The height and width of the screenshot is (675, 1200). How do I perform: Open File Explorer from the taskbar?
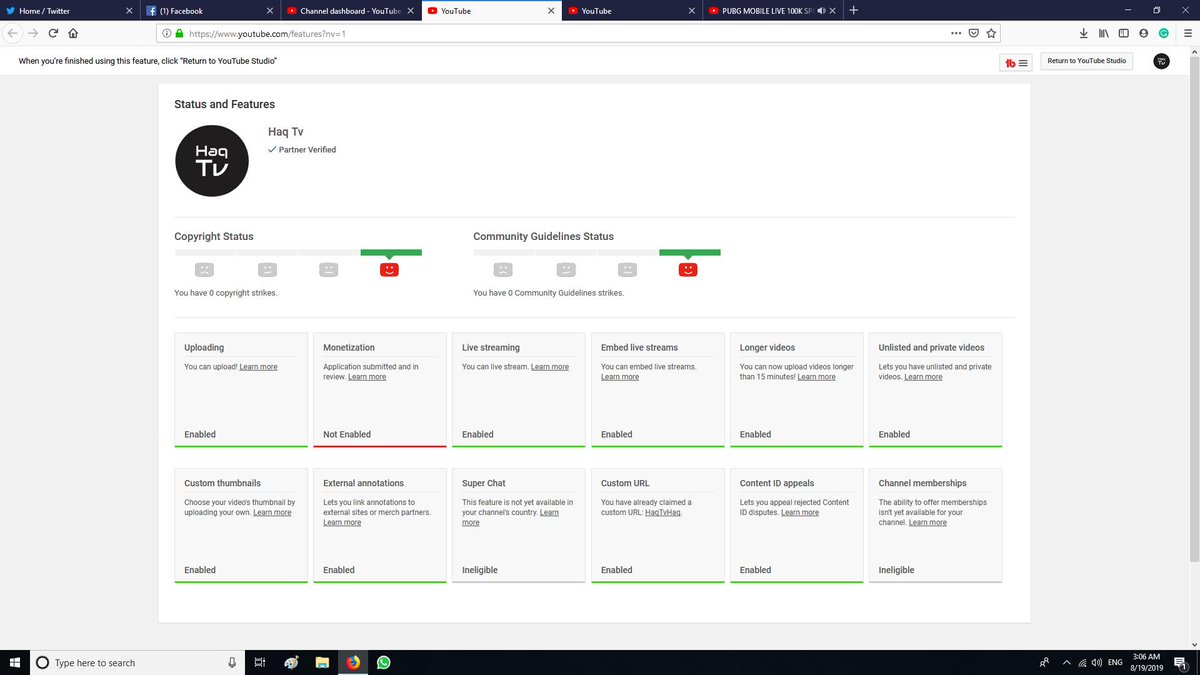click(322, 662)
